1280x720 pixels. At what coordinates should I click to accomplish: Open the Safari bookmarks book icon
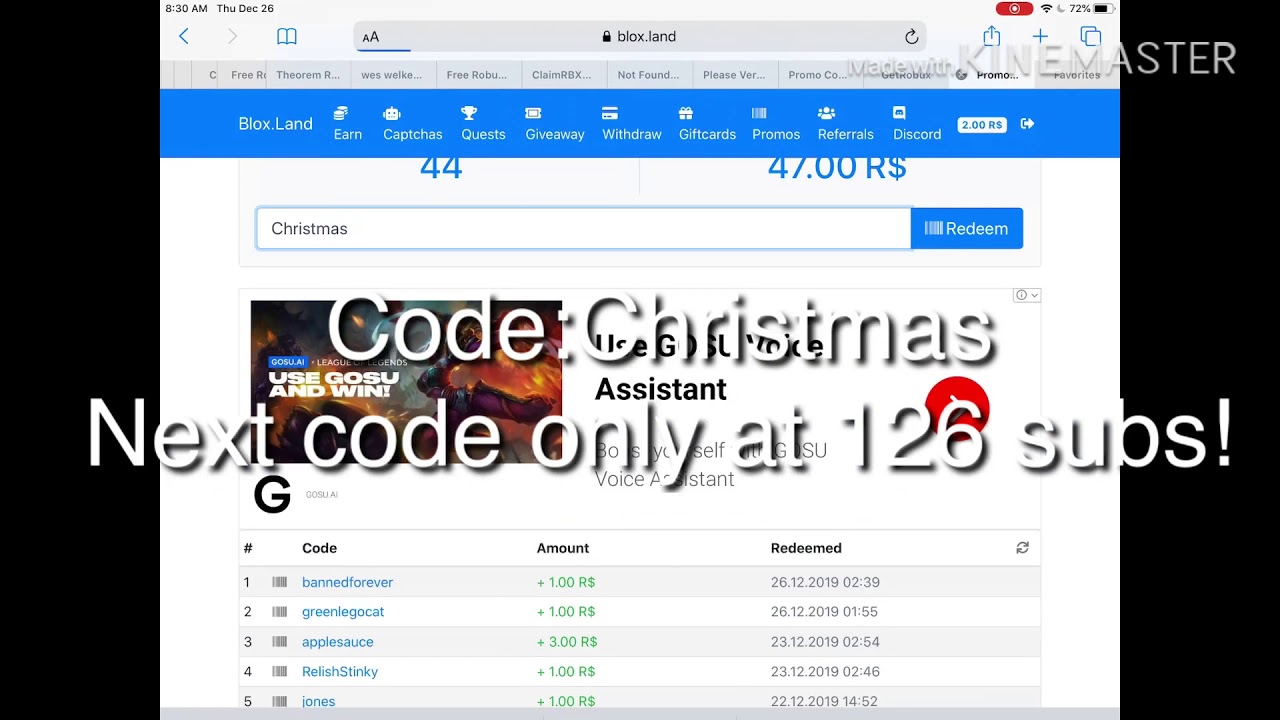(287, 36)
